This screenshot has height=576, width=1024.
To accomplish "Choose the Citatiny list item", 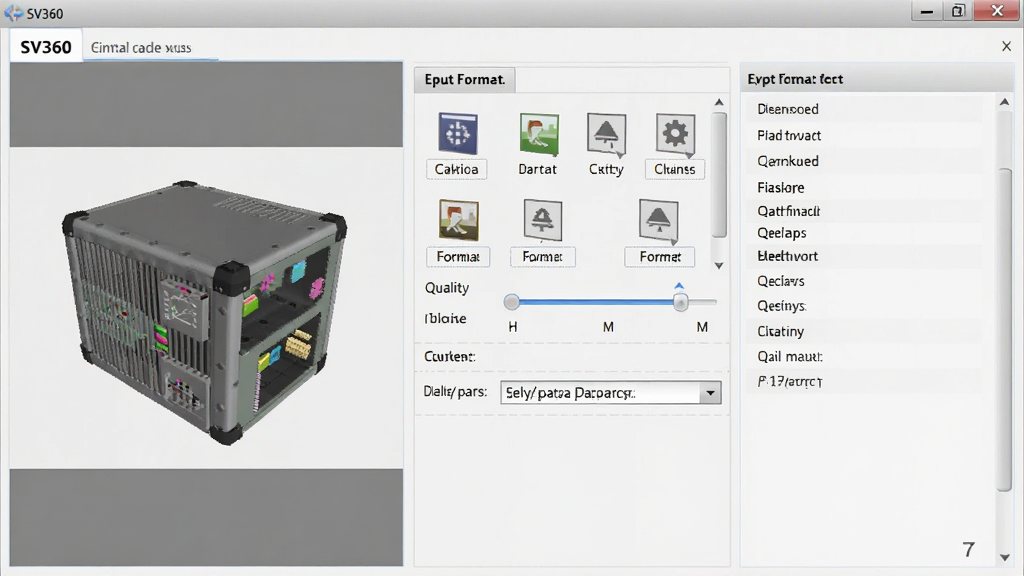I will [863, 331].
